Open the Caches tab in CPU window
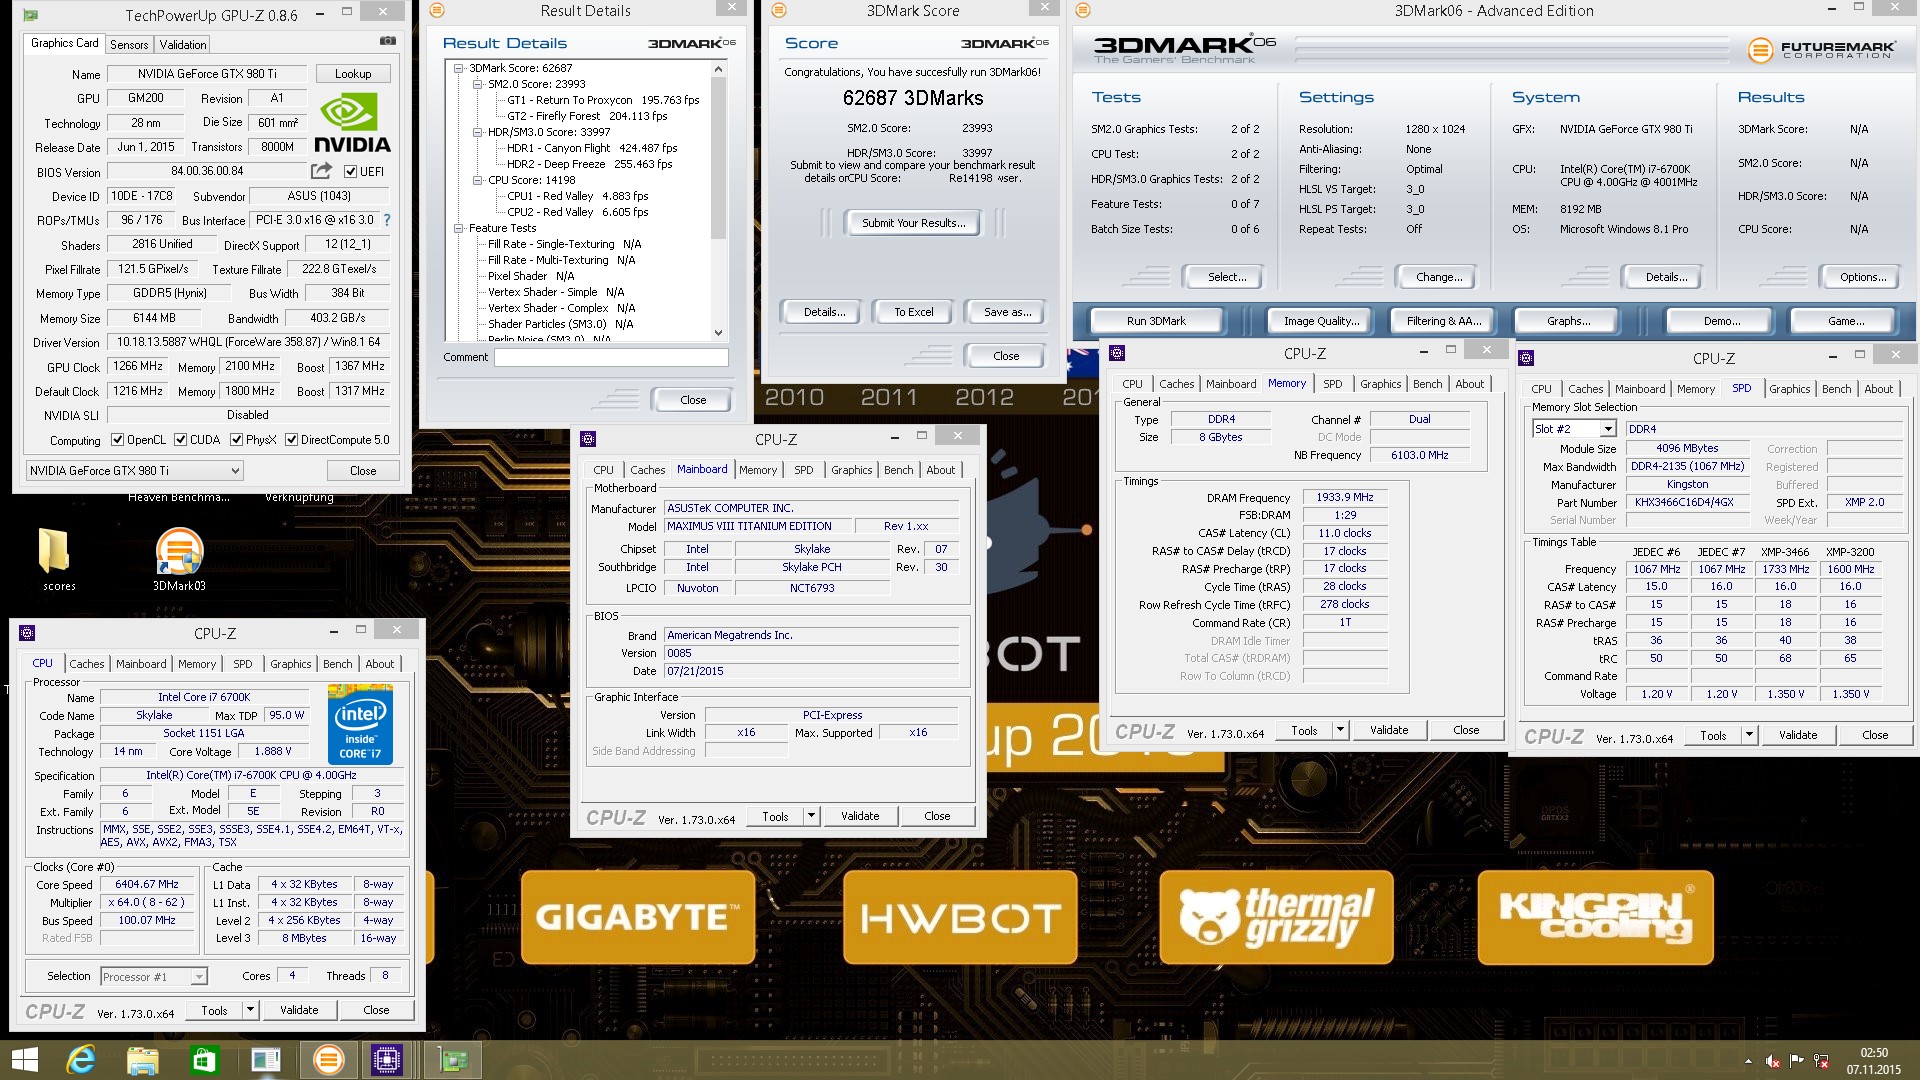 [86, 664]
